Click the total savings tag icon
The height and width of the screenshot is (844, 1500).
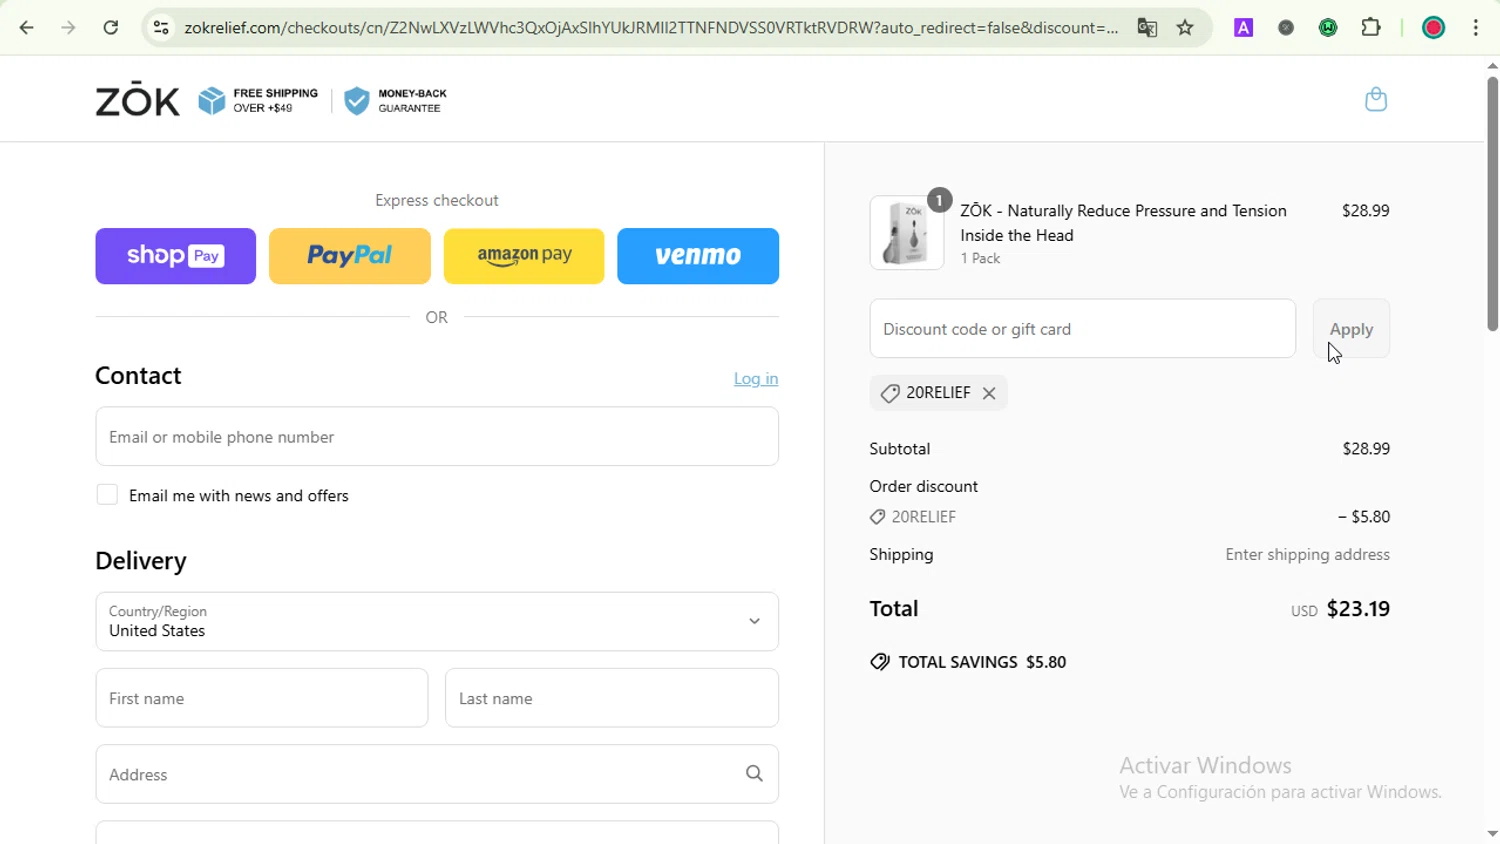(880, 662)
